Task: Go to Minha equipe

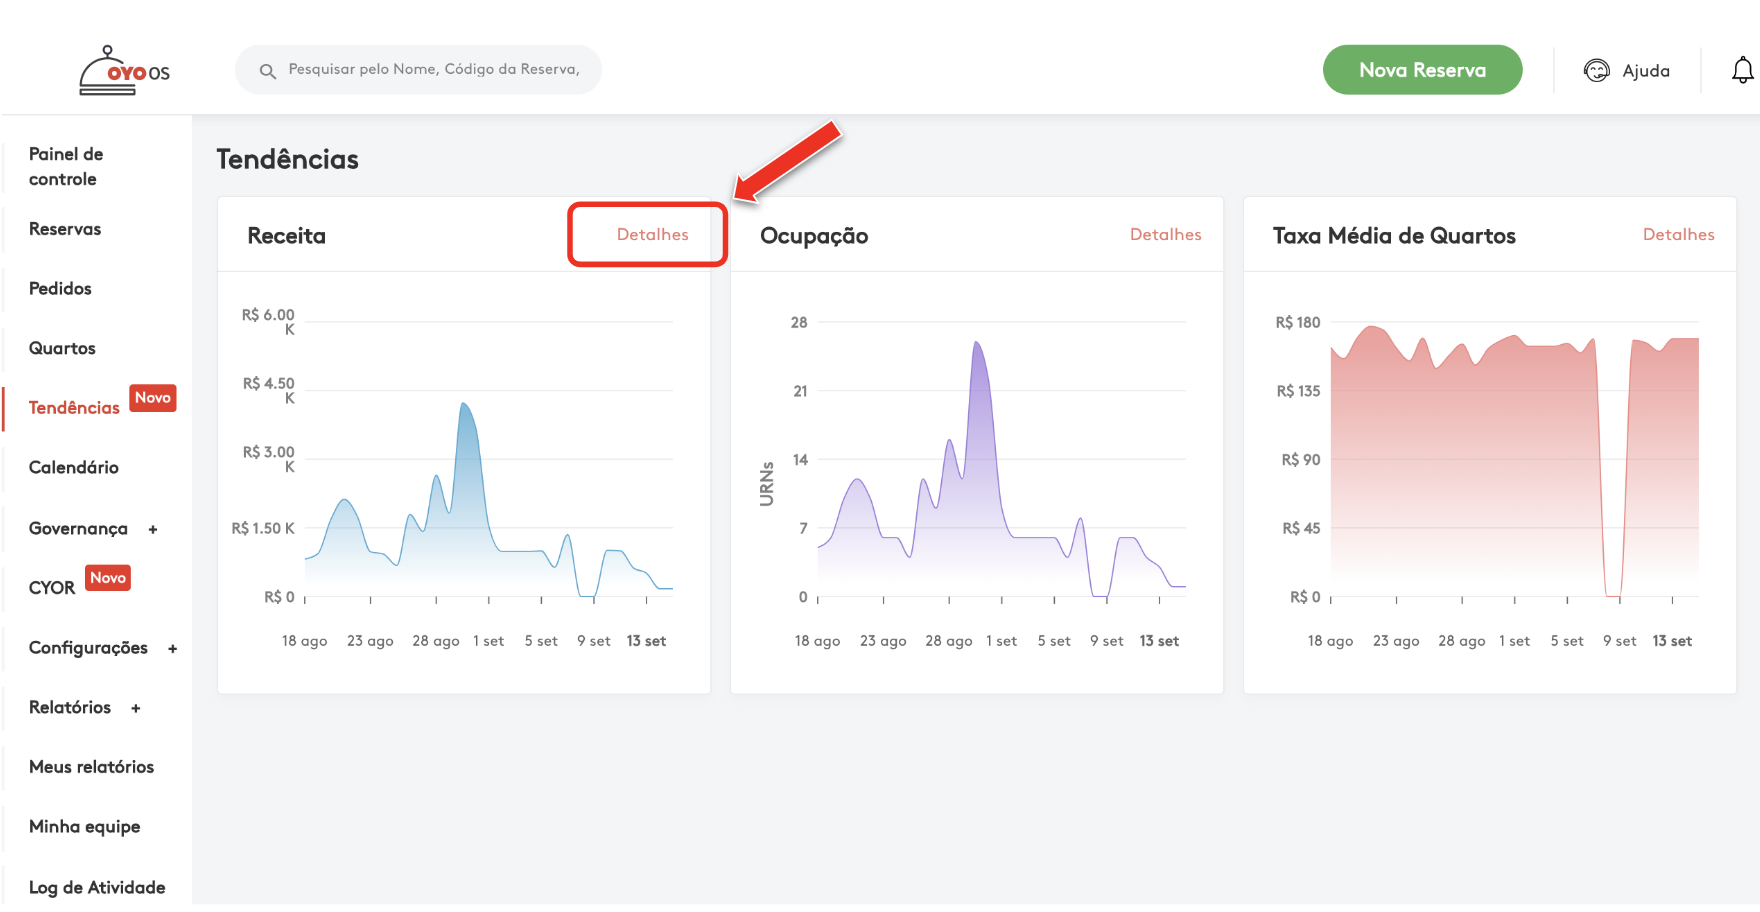Action: coord(84,827)
